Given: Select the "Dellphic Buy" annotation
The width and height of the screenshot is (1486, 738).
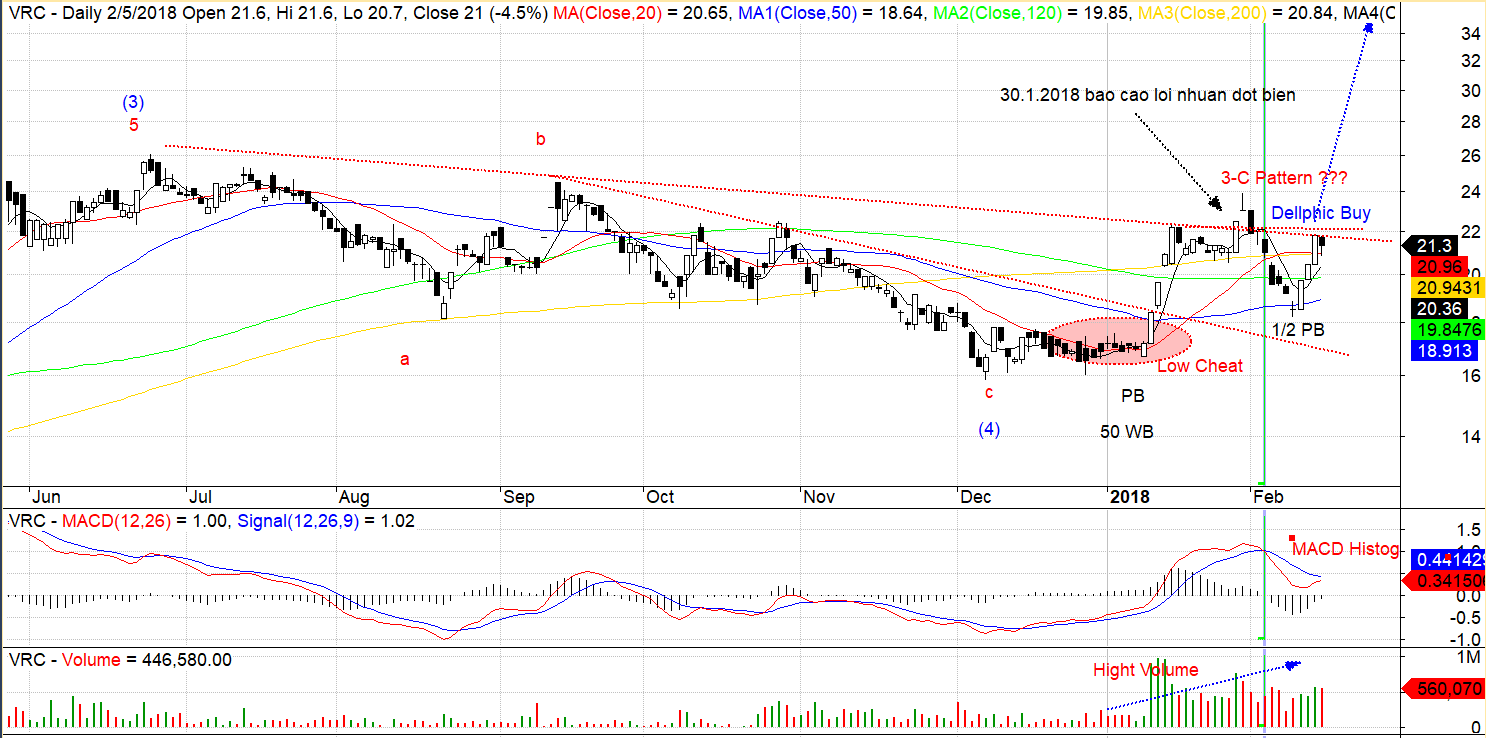Looking at the screenshot, I should [1321, 213].
